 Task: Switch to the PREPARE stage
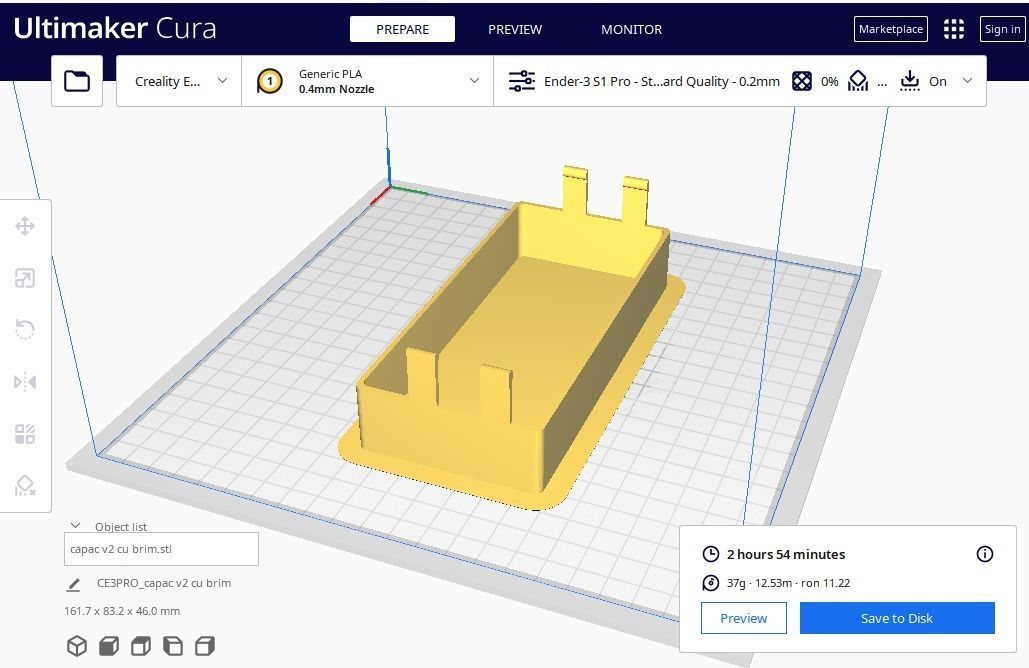pos(402,30)
